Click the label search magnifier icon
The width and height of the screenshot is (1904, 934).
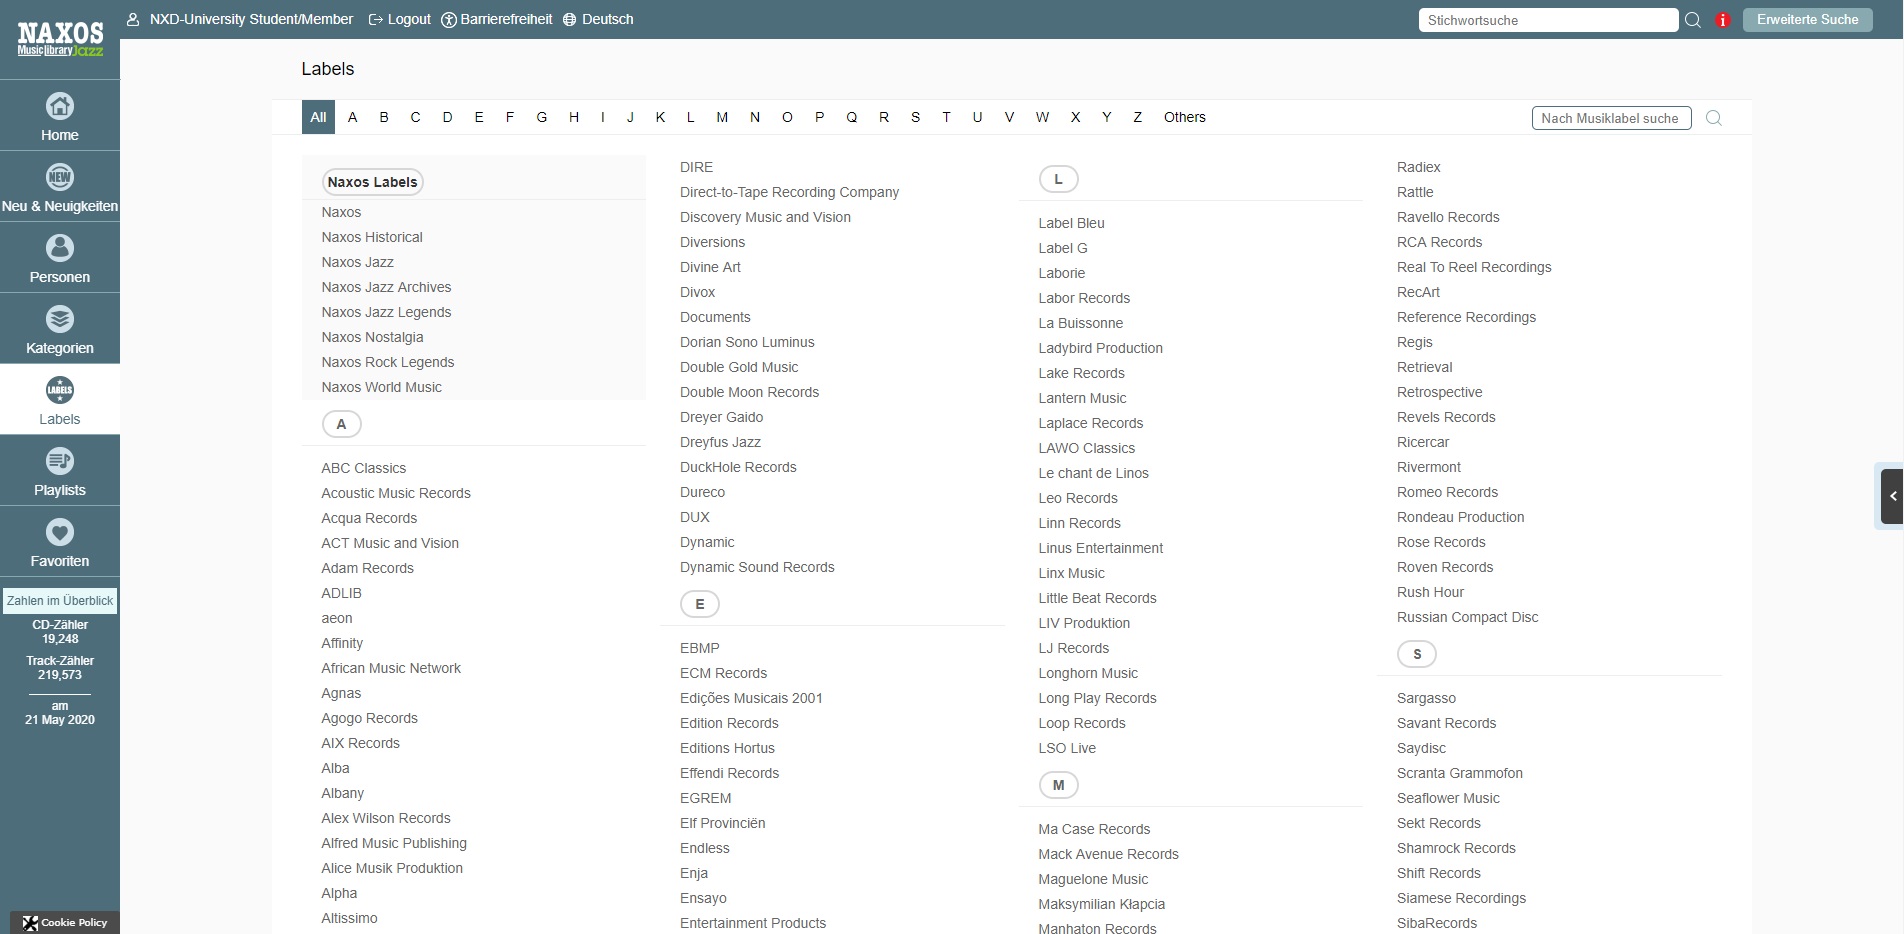point(1713,118)
